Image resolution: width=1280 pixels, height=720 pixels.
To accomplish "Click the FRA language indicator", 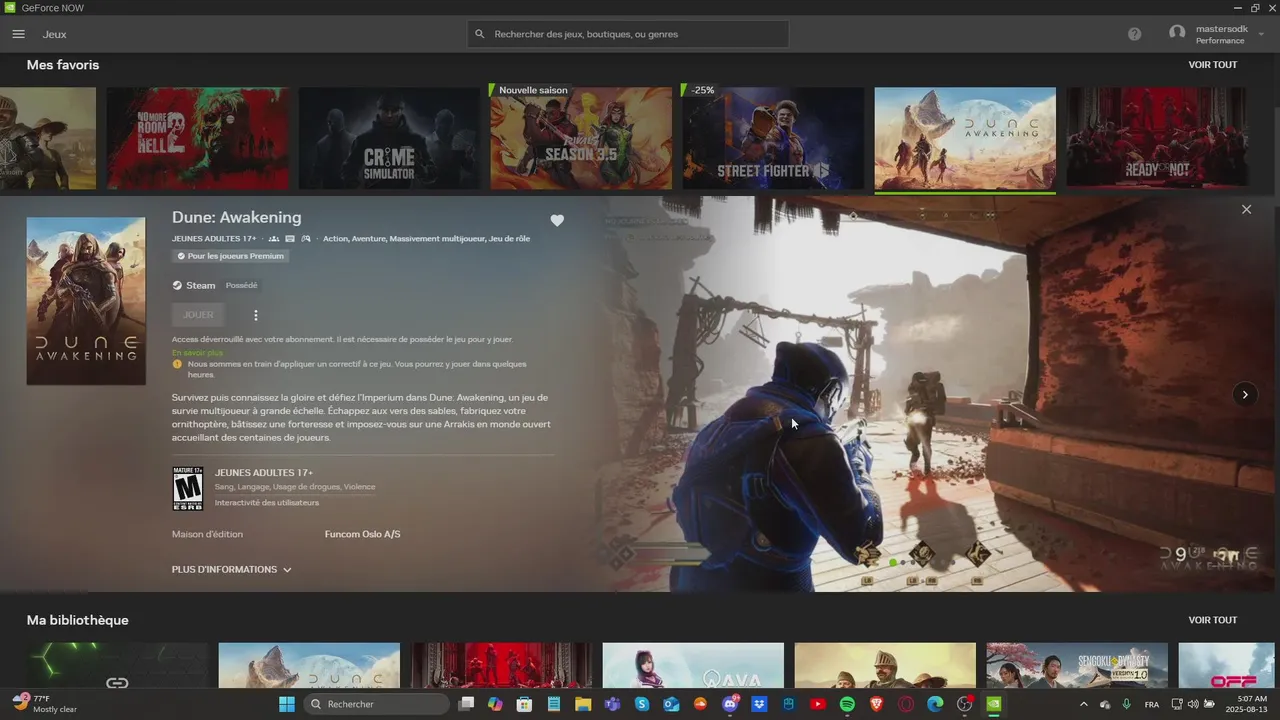I will click(x=1152, y=704).
